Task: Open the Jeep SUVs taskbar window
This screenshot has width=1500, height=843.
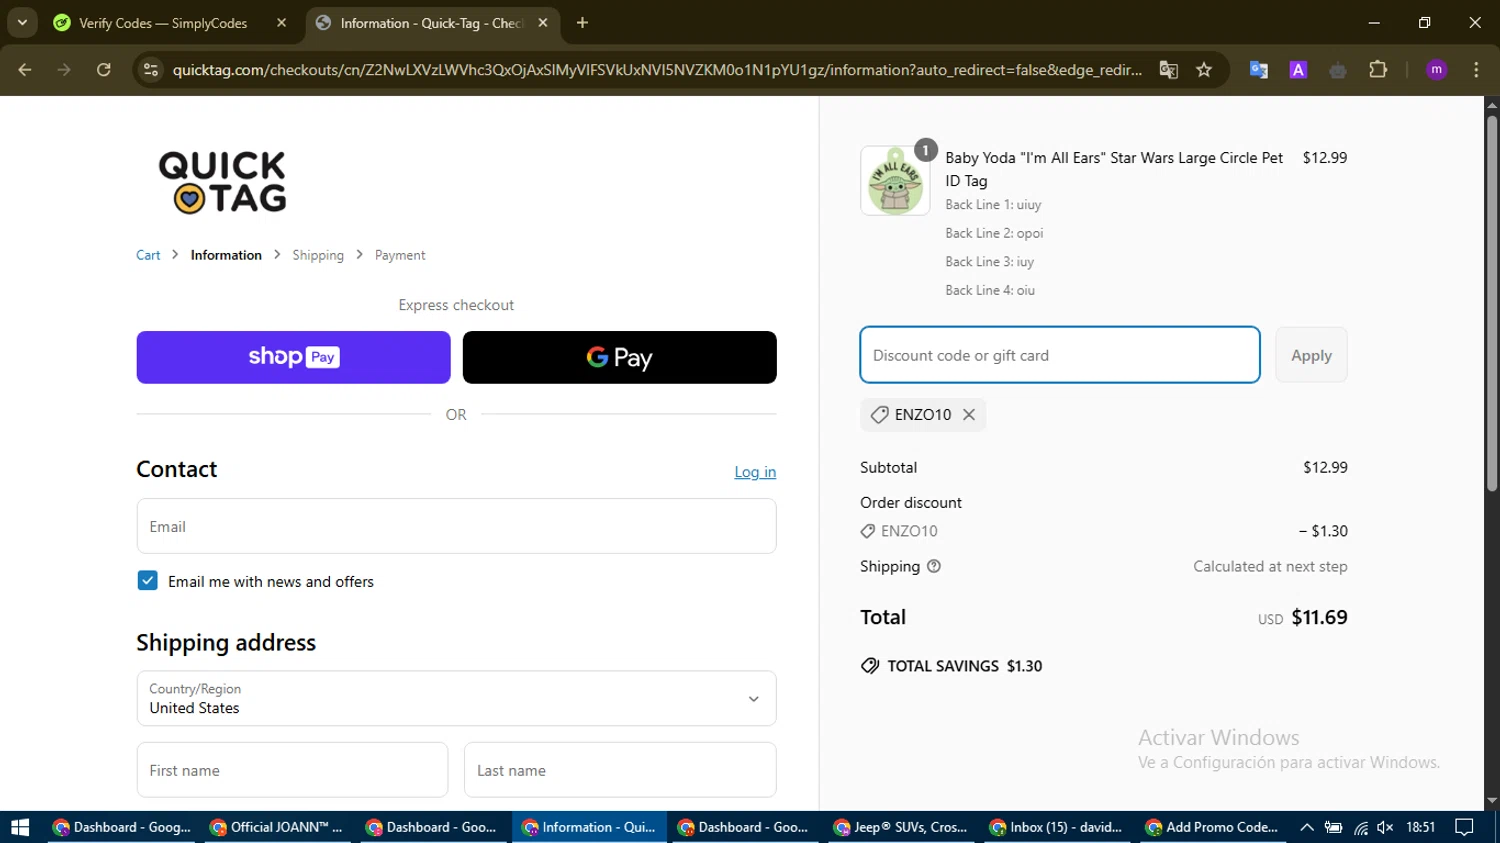Action: (901, 827)
